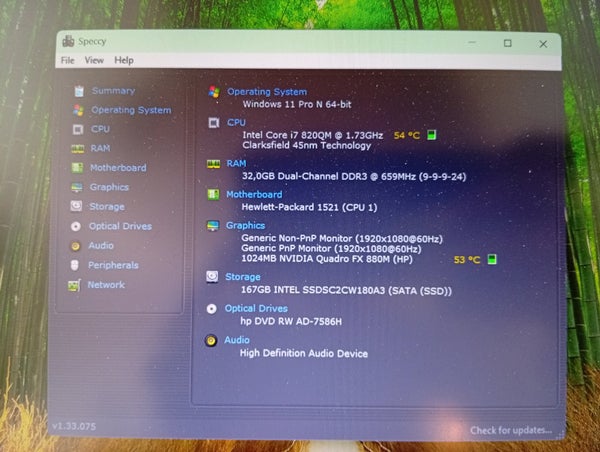Select Peripherals in the sidebar list
This screenshot has height=452, width=600.
pyautogui.click(x=113, y=265)
